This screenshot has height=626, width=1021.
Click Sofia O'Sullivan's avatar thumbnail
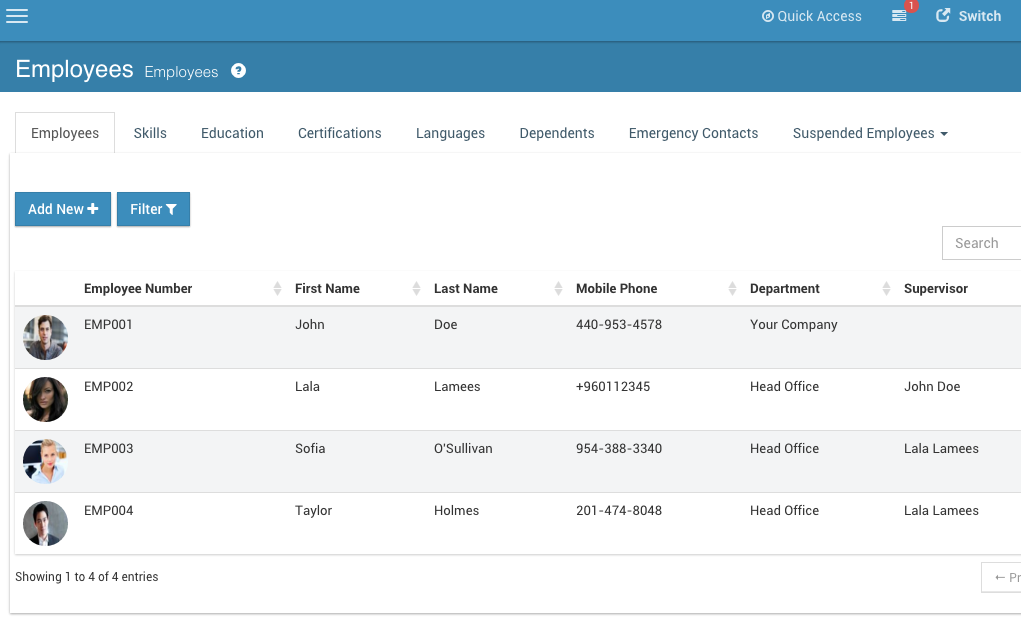pyautogui.click(x=45, y=461)
